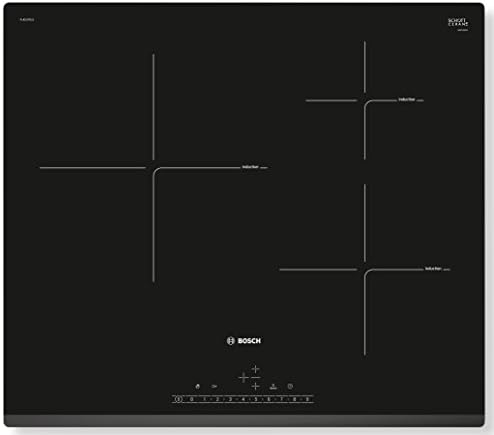Viewport: 494px width, 435px height.
Task: Set power level 9 on slider
Action: click(307, 399)
